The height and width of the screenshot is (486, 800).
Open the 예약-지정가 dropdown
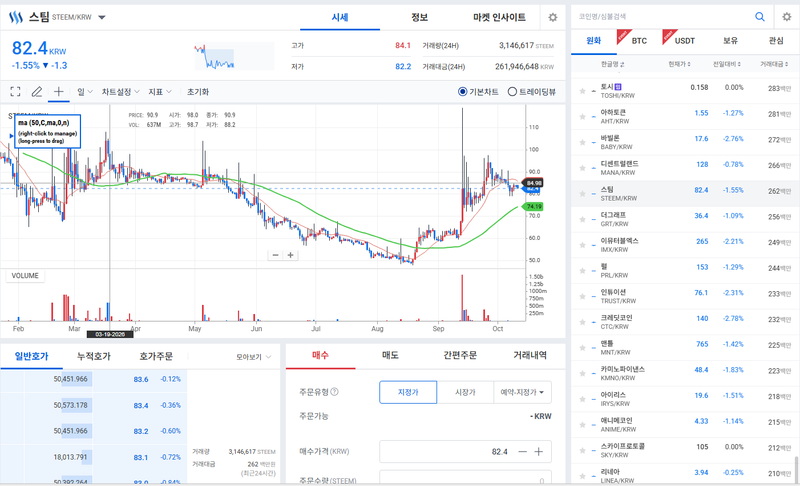(522, 392)
